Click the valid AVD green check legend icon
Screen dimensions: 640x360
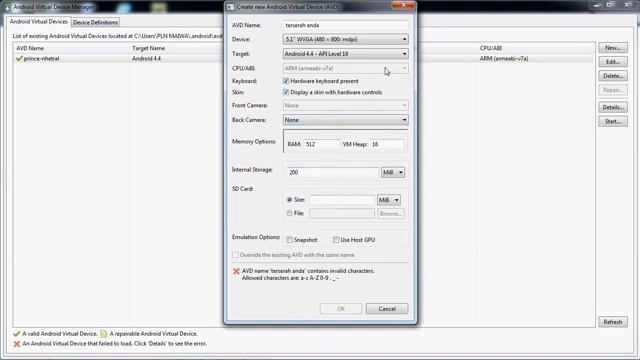[16, 334]
